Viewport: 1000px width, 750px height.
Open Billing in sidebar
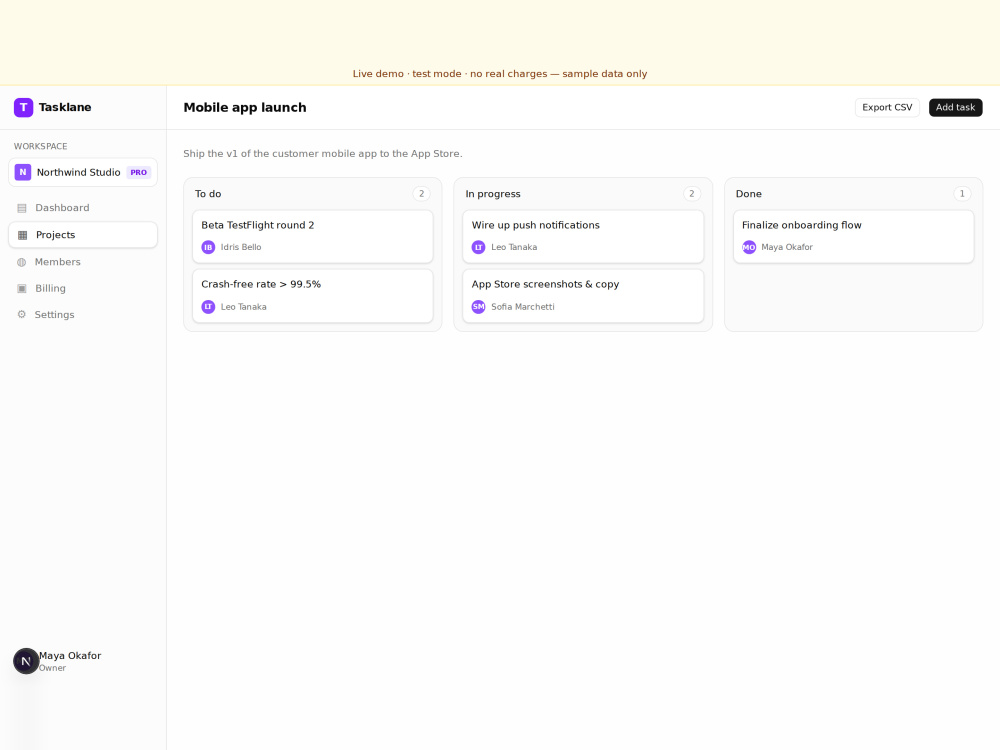83,288
